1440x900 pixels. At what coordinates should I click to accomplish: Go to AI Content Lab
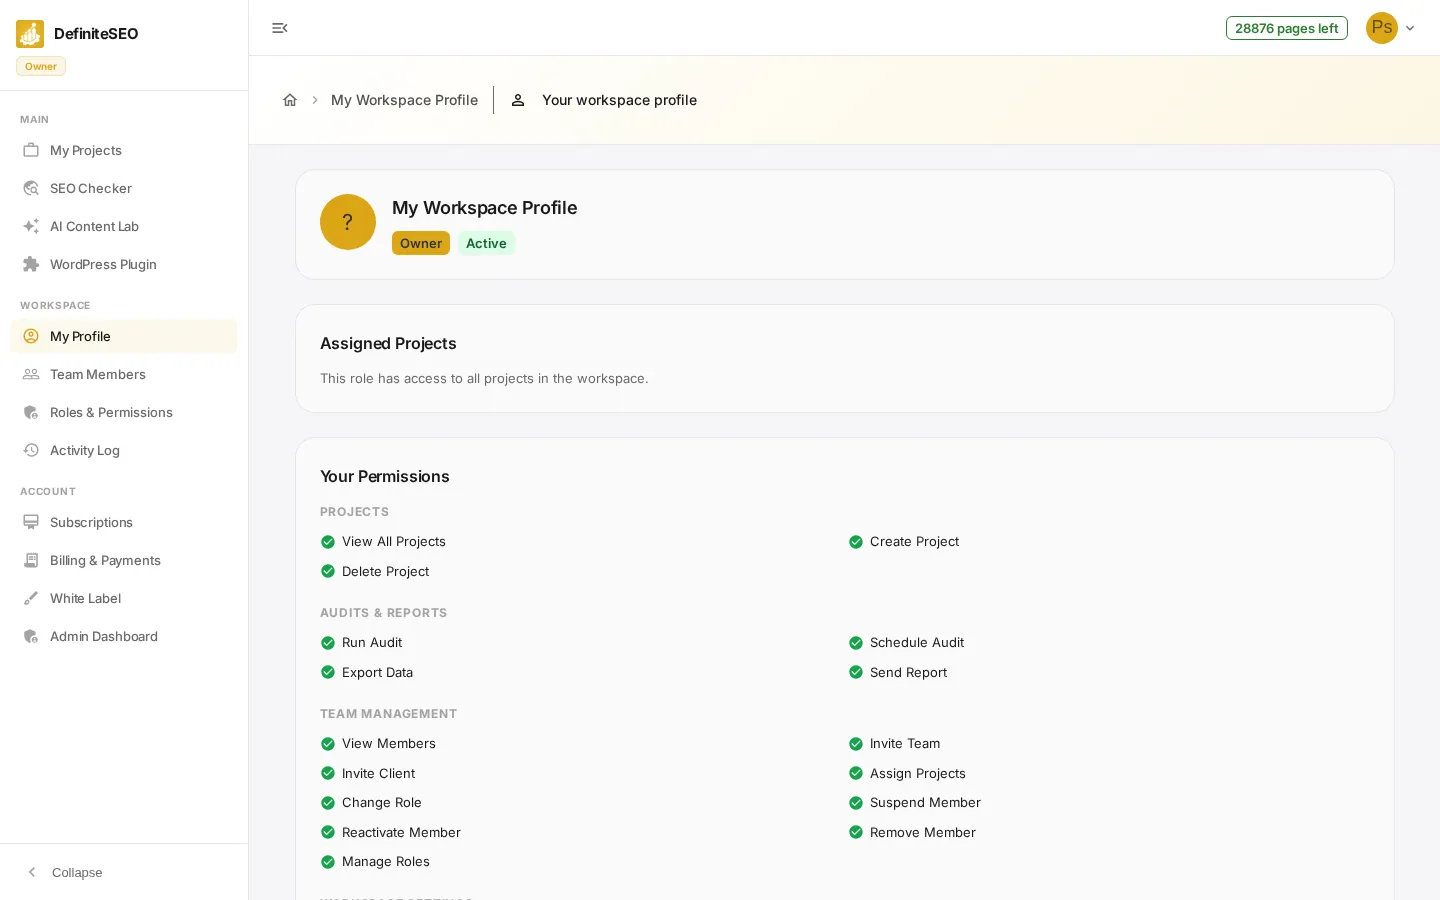[x=124, y=226]
